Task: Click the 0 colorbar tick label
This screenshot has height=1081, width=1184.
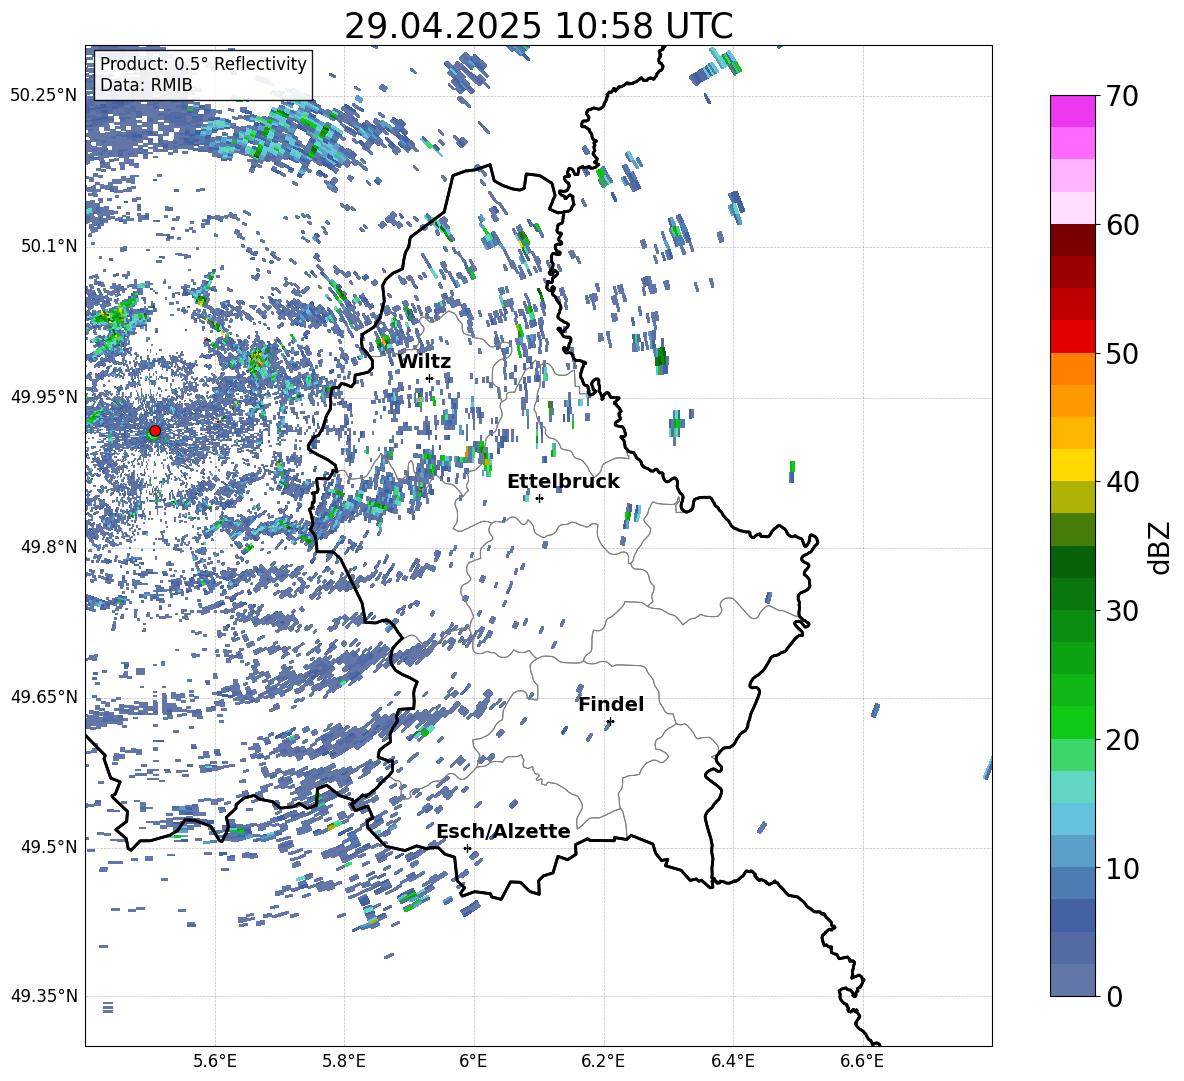Action: click(1115, 997)
